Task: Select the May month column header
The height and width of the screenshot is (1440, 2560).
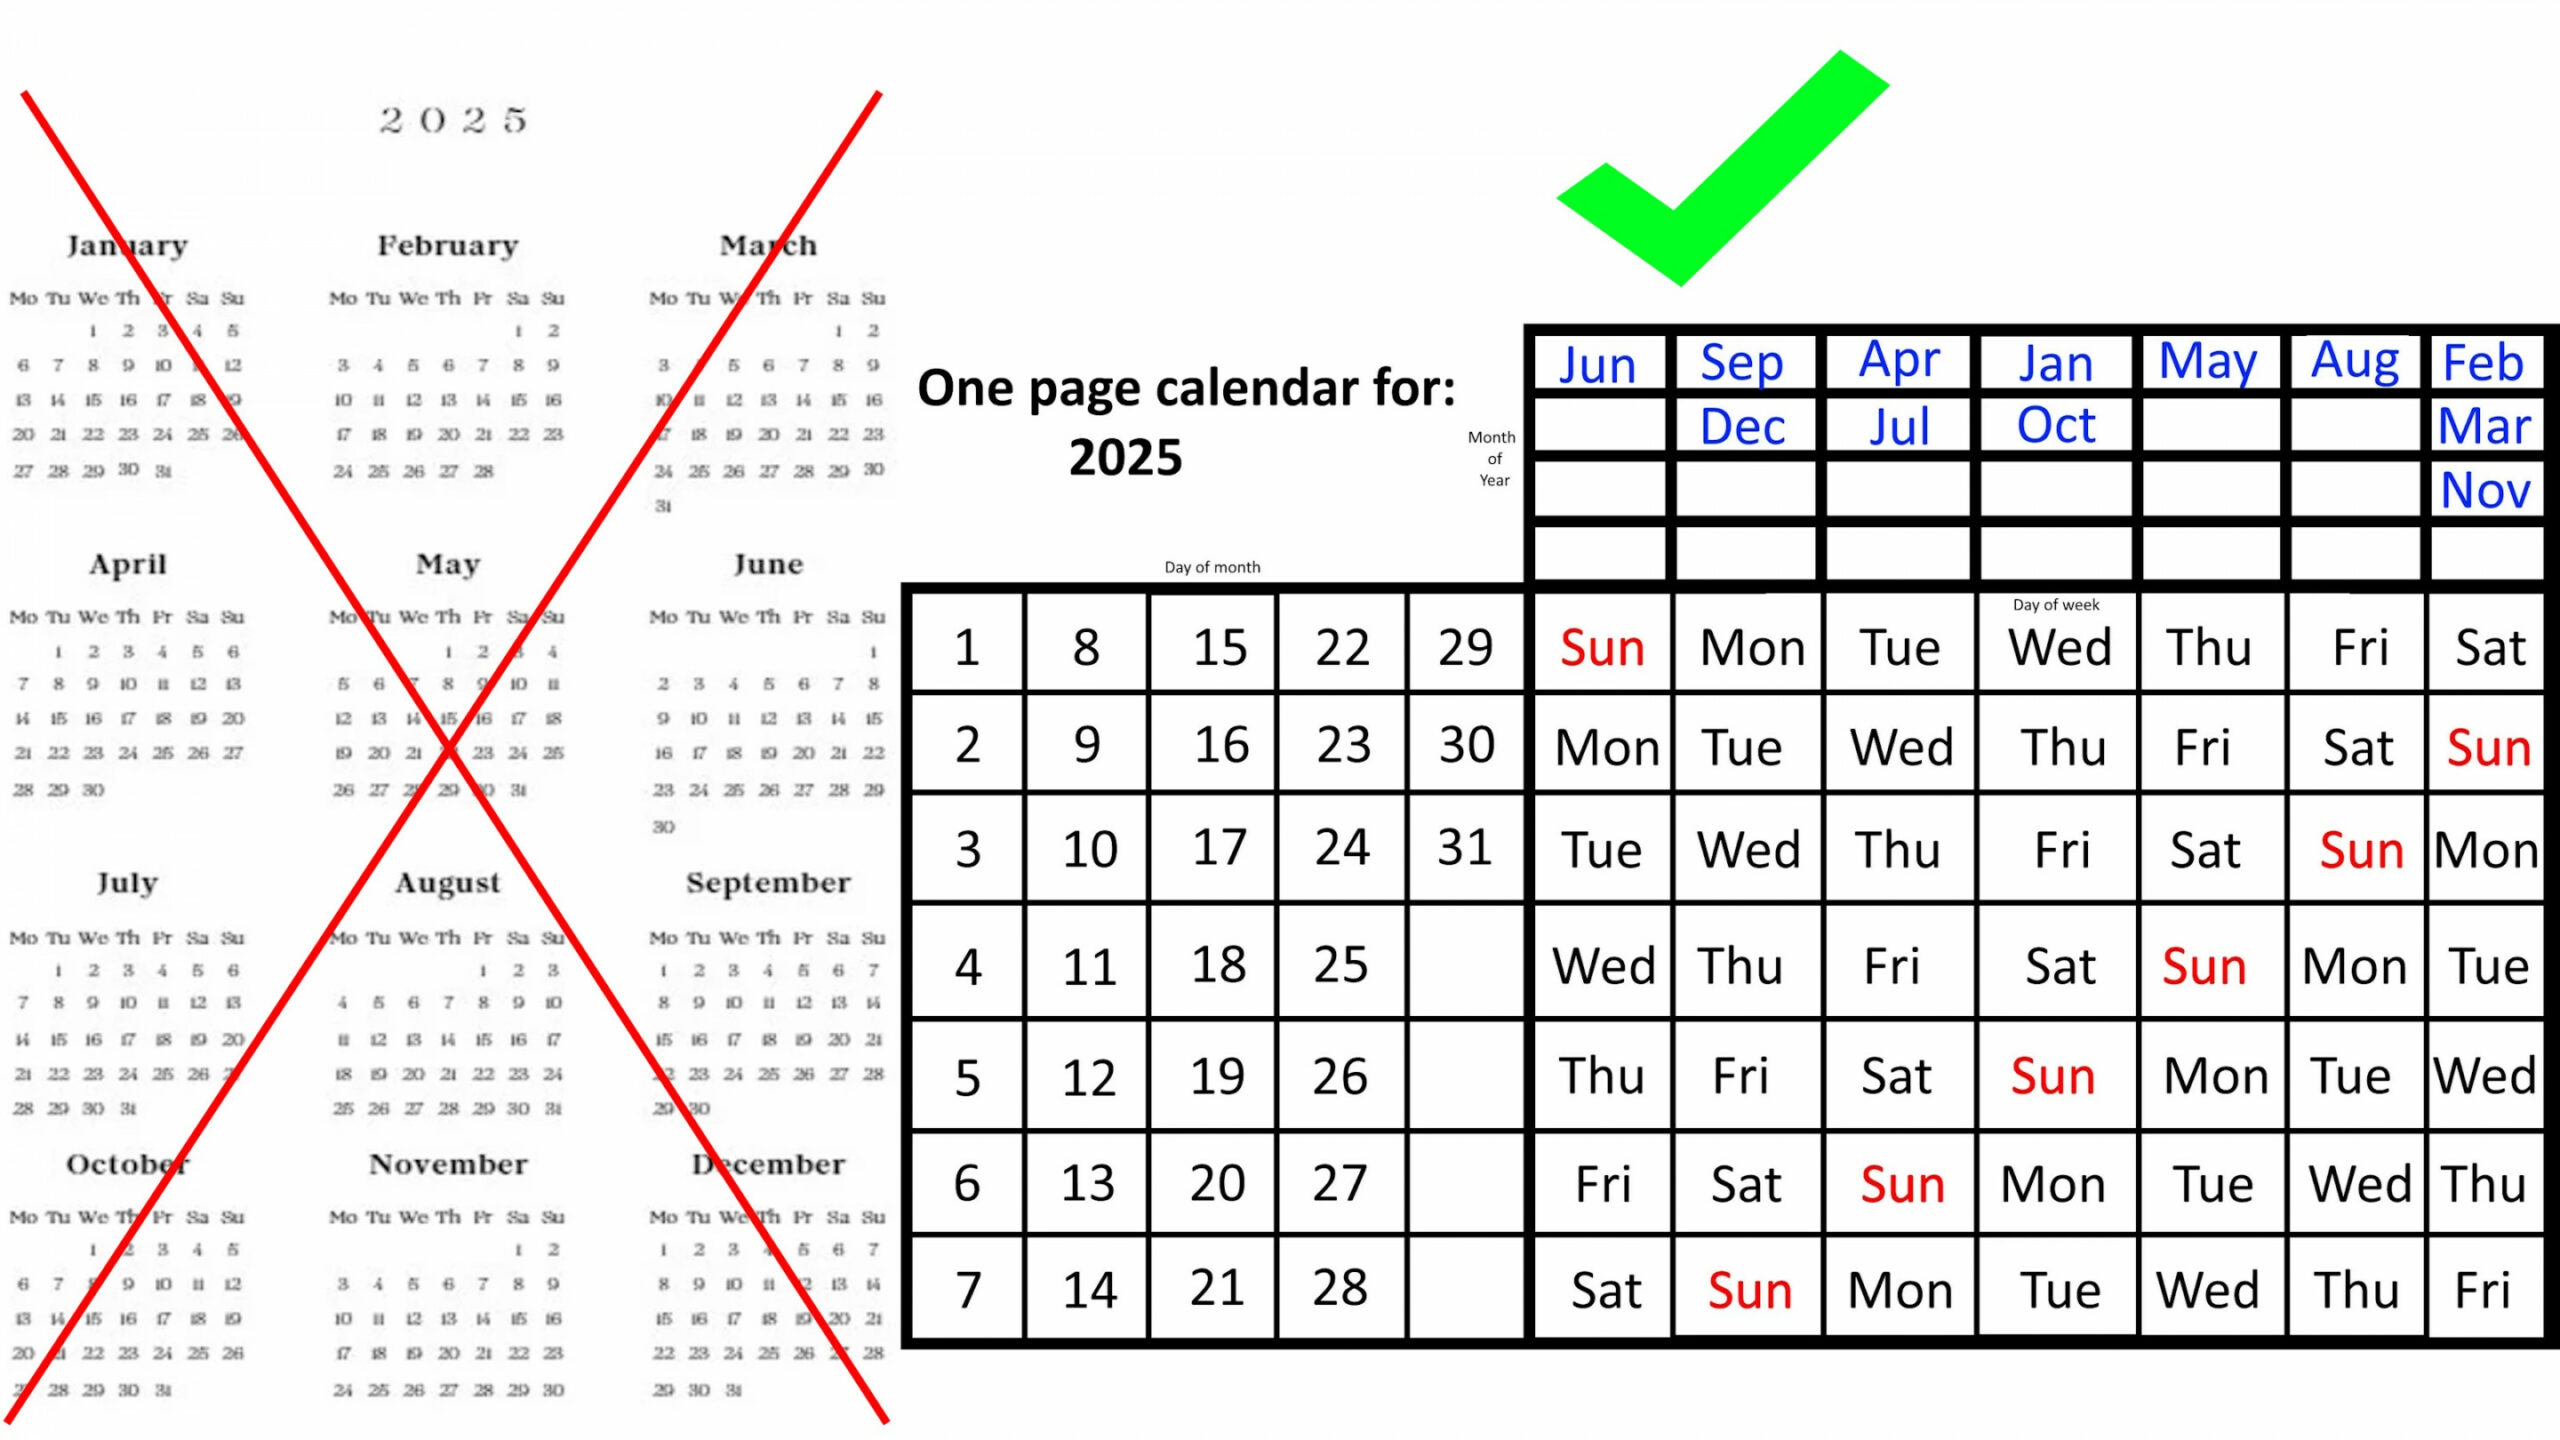Action: pyautogui.click(x=2205, y=362)
